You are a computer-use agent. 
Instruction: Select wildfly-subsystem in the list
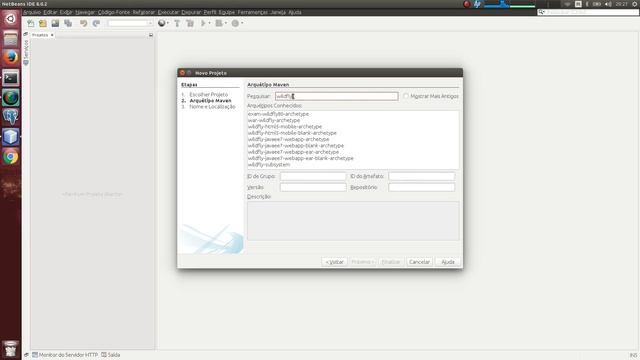point(269,164)
